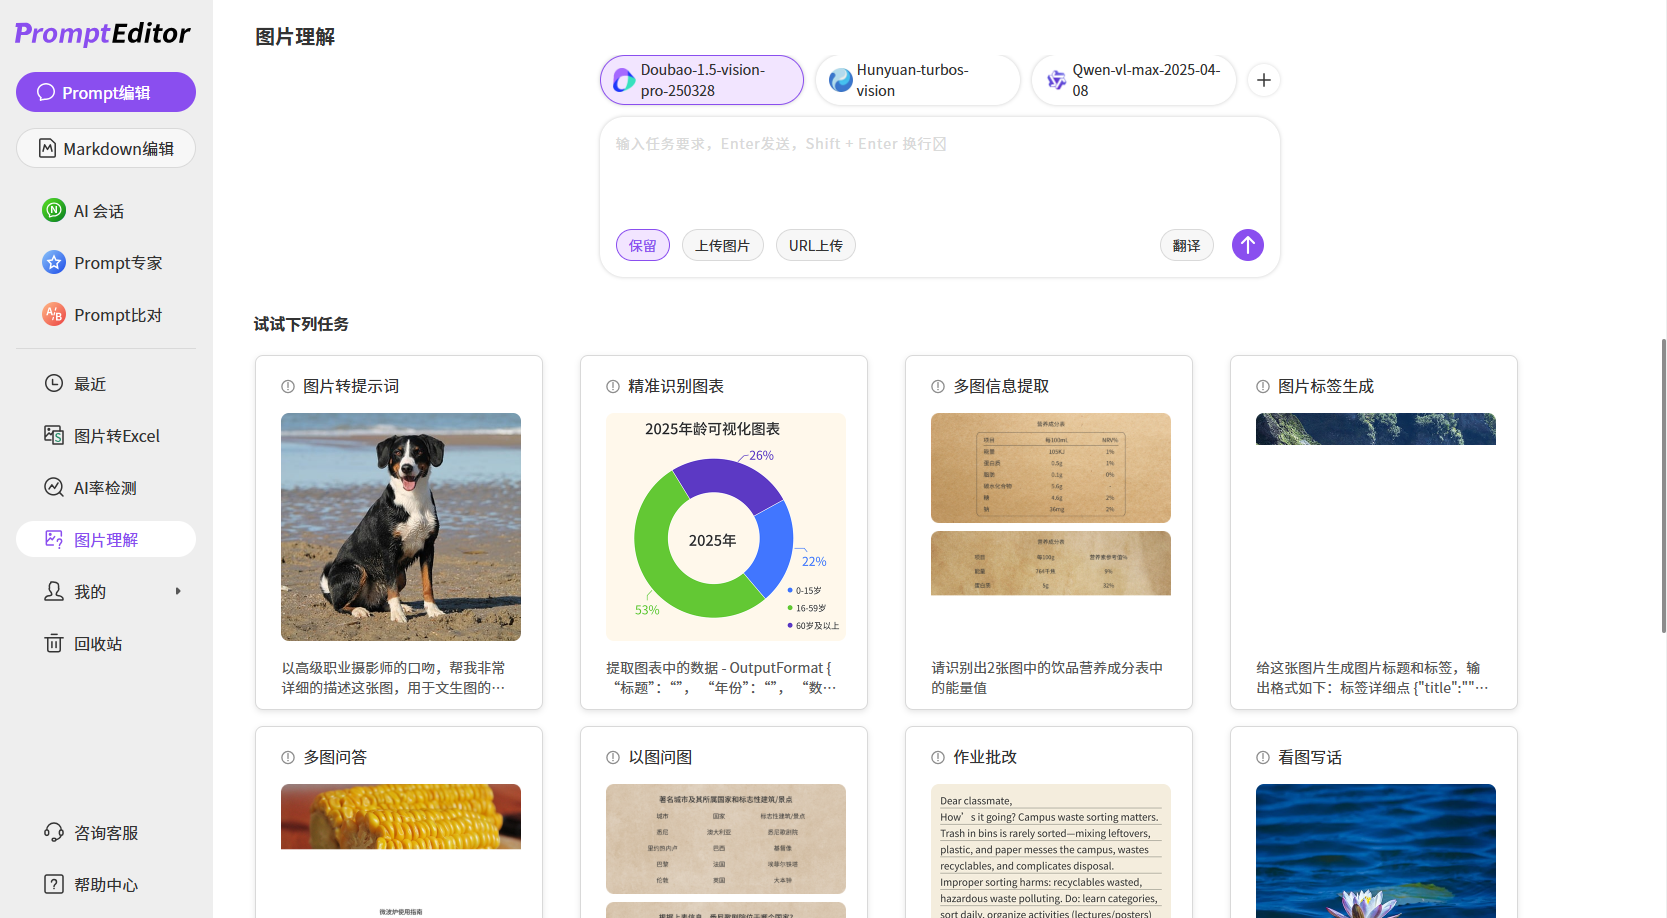The image size is (1667, 918).
Task: Select the Prompt专家 star icon
Action: [x=53, y=262]
